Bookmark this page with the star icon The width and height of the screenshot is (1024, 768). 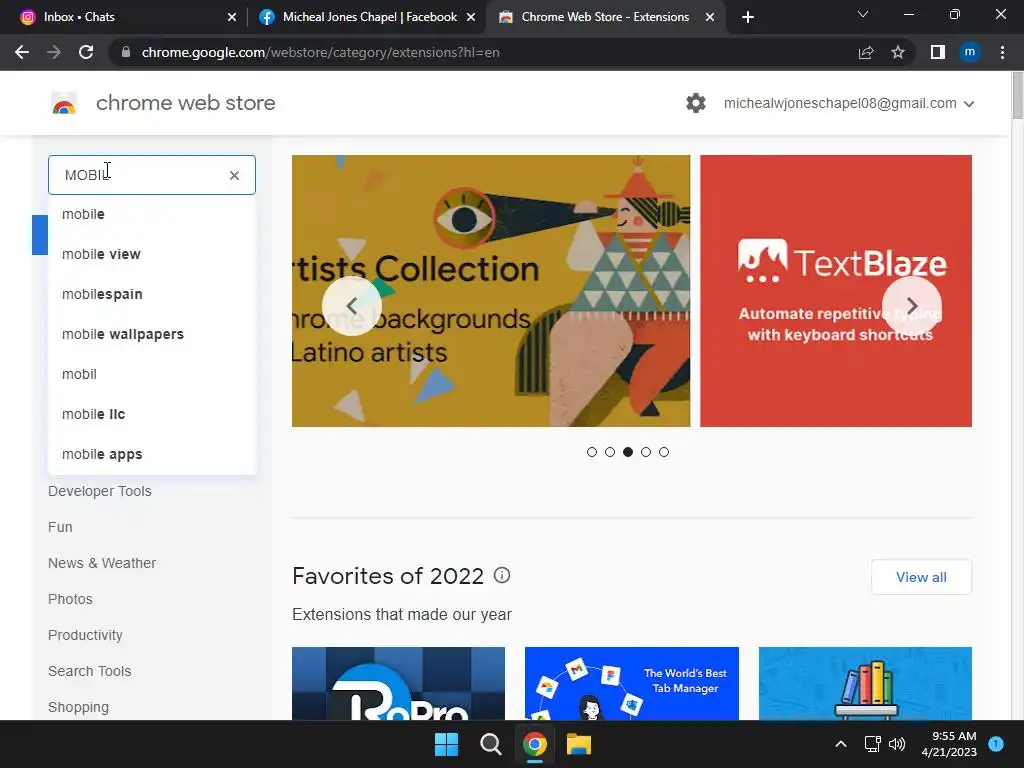(x=898, y=52)
